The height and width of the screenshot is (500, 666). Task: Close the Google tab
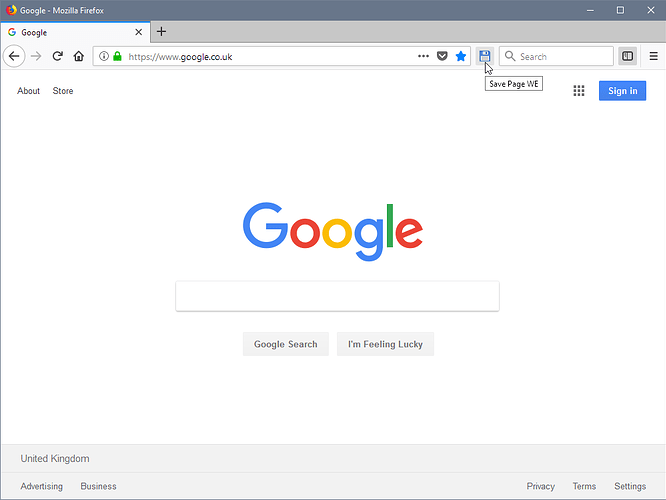tap(138, 32)
